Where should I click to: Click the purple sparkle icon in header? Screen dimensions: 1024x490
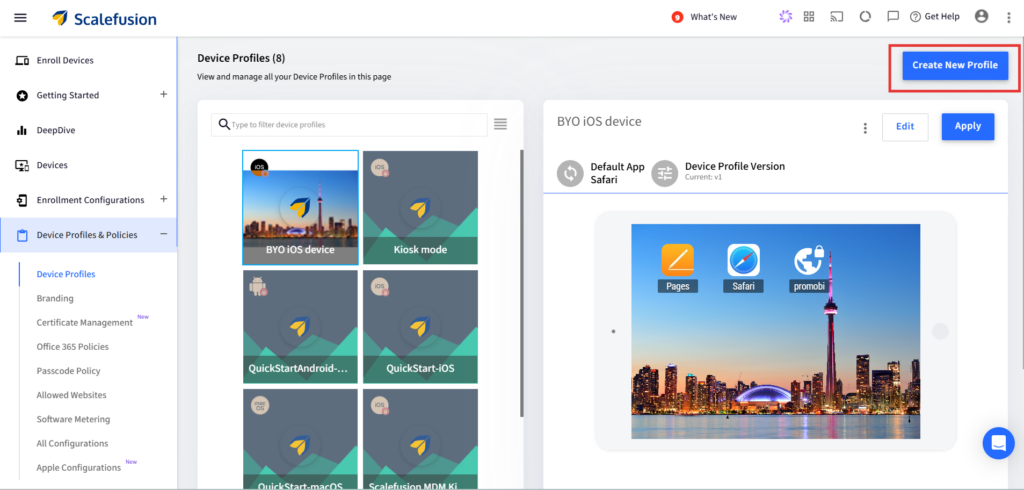click(x=786, y=17)
